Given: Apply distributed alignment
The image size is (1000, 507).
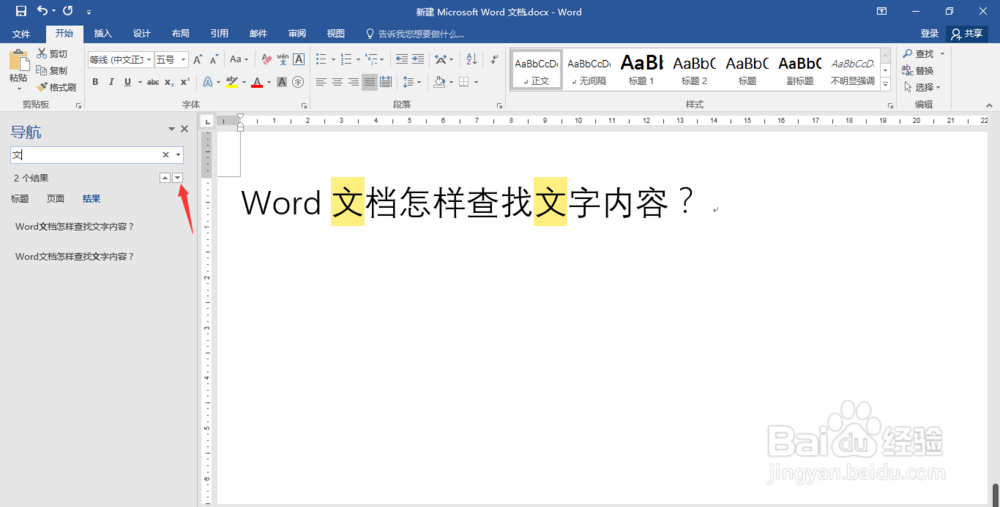Looking at the screenshot, I should click(x=386, y=82).
